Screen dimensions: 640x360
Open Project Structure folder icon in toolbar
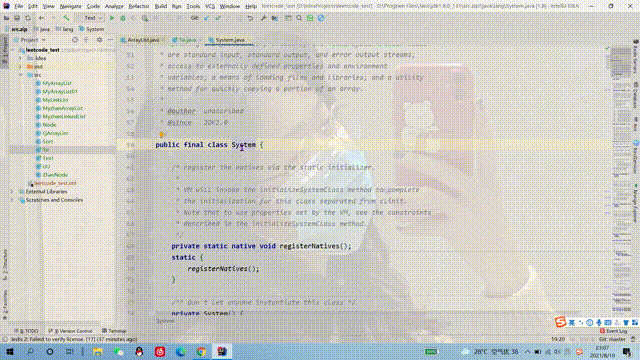point(275,18)
